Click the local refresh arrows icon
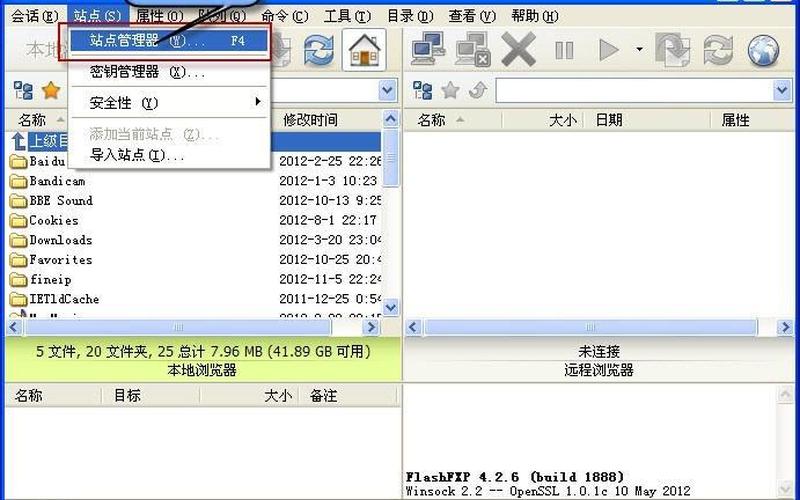 [x=319, y=50]
